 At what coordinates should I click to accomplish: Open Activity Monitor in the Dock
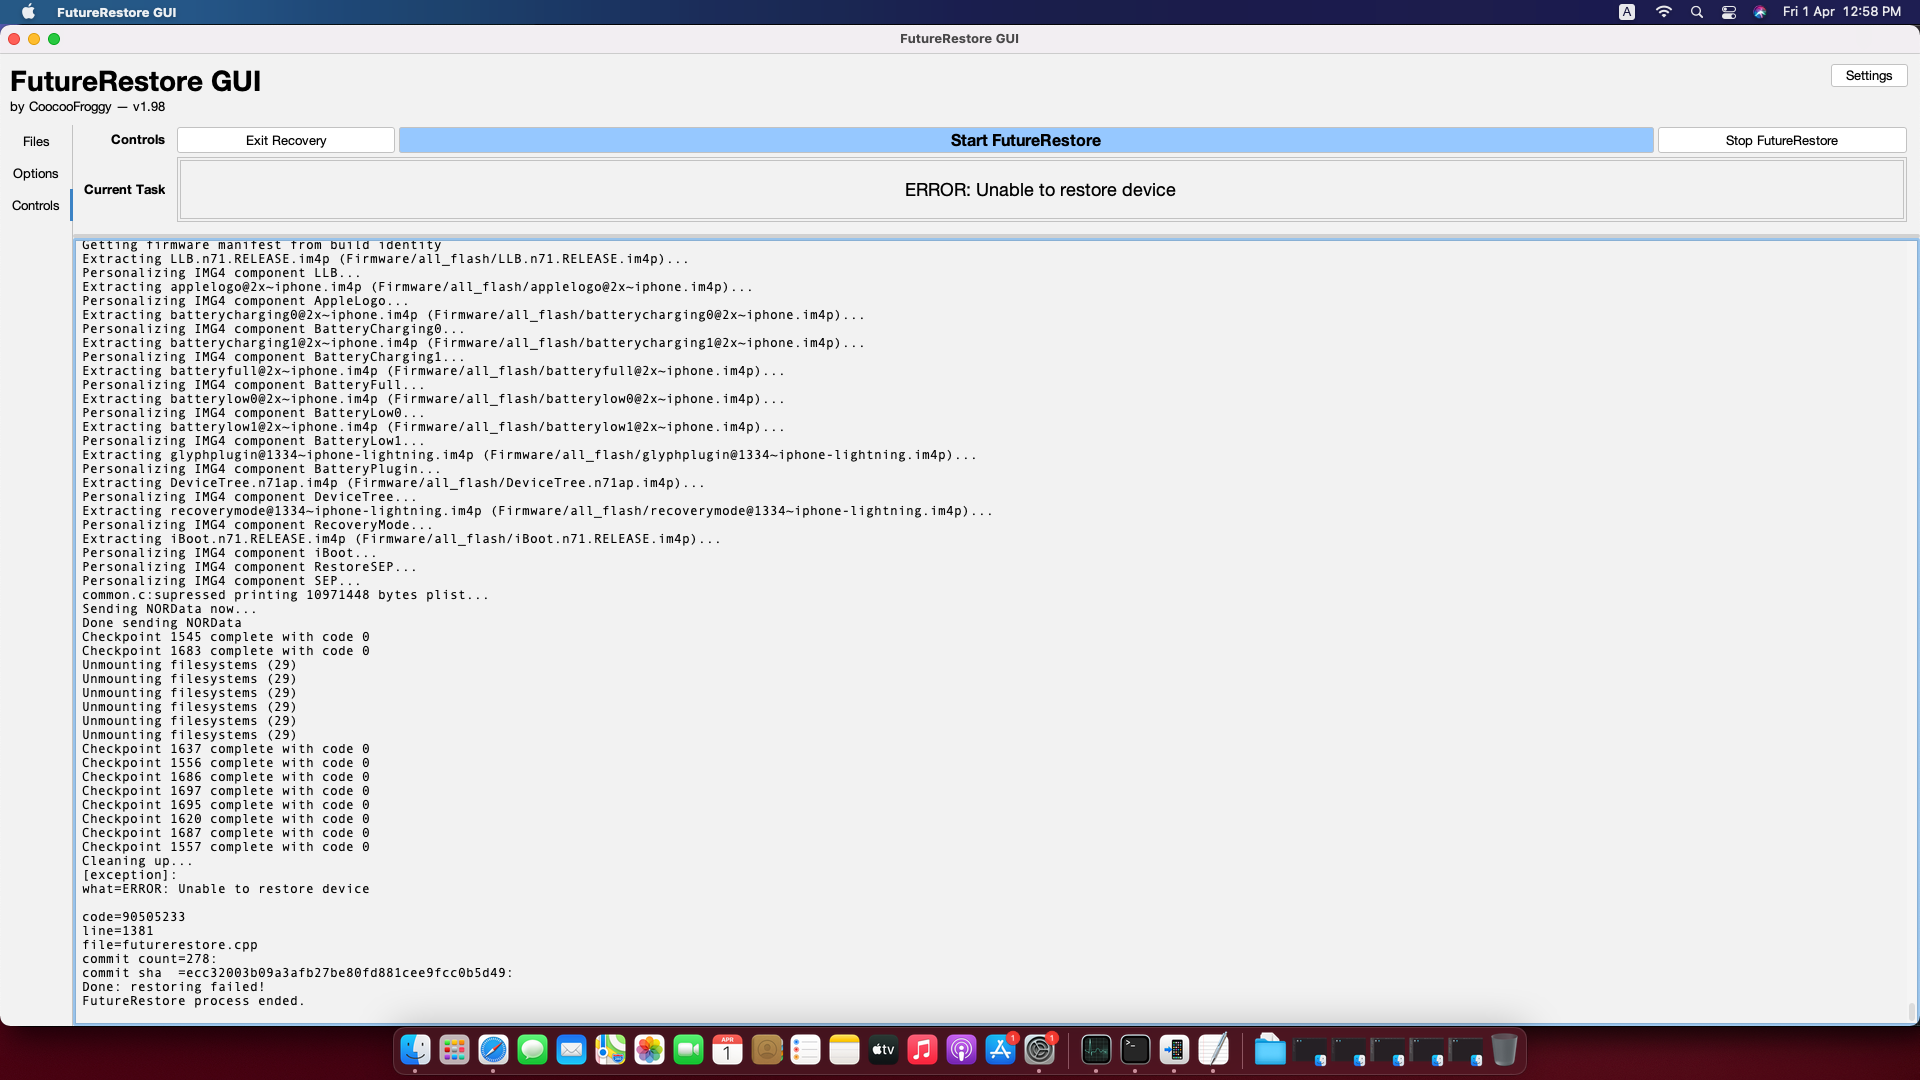(x=1096, y=1050)
